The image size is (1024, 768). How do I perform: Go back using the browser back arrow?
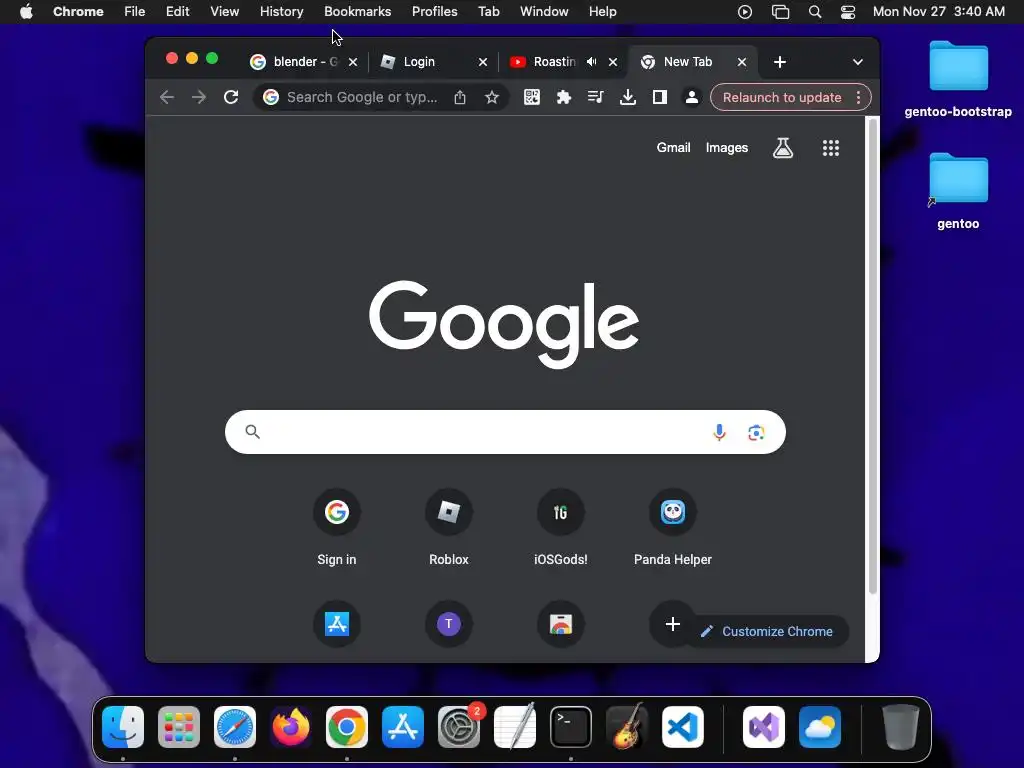(167, 97)
